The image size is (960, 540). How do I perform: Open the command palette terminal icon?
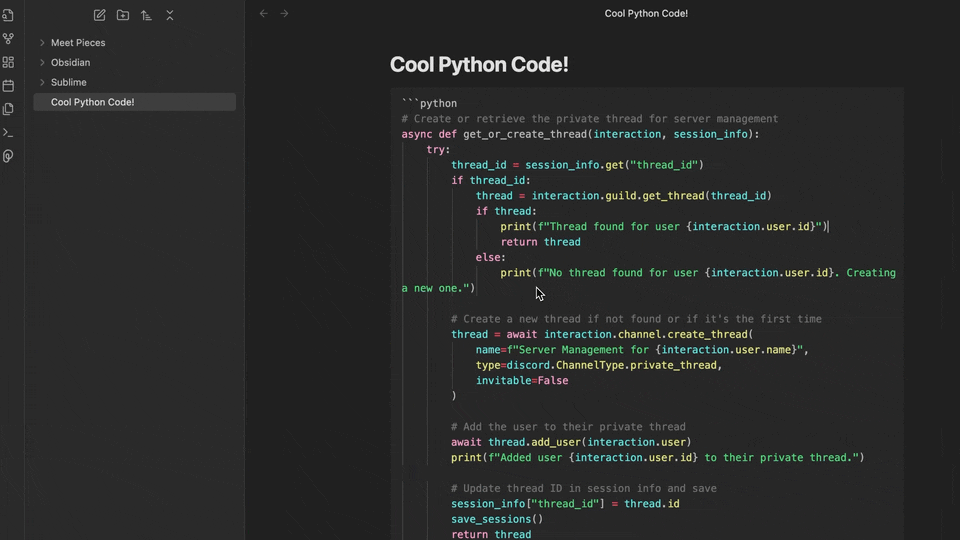(8, 132)
